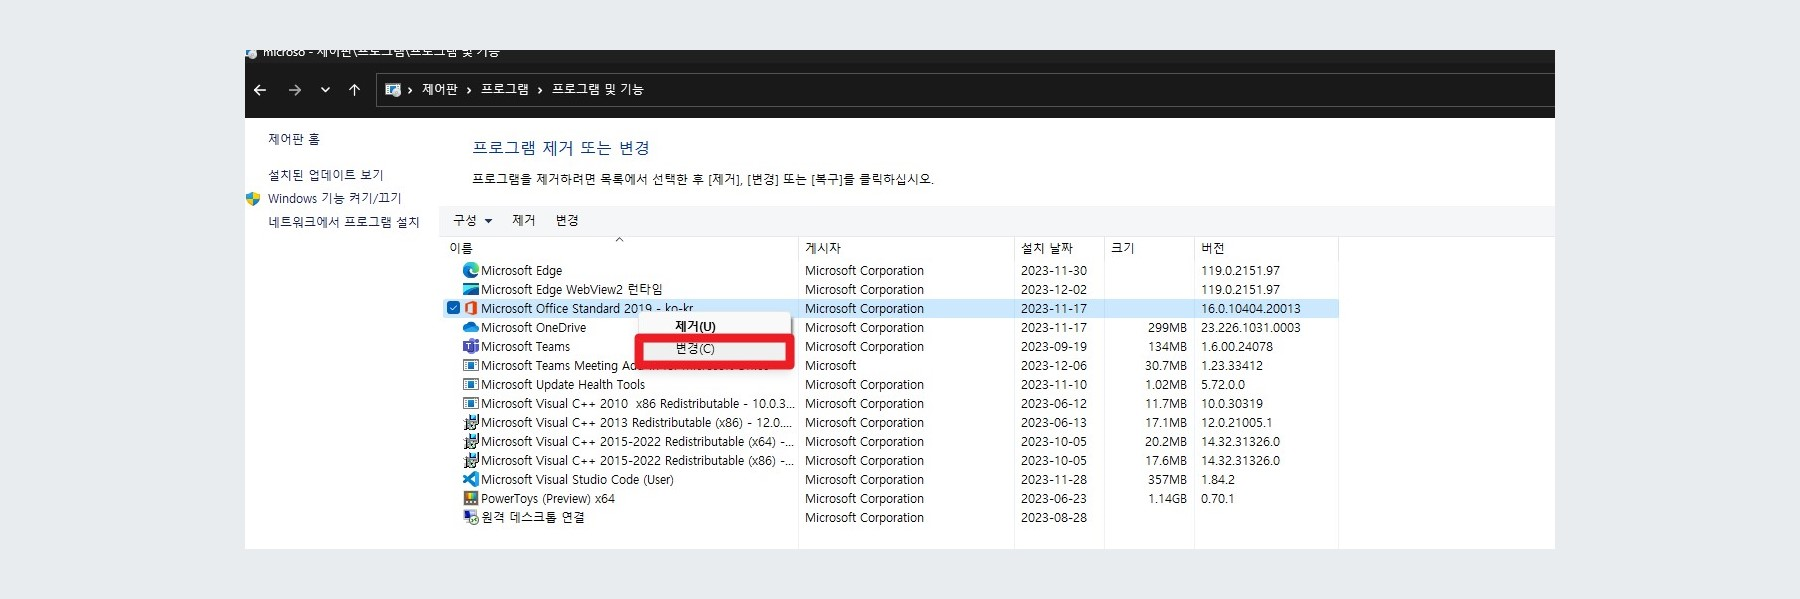Click 변경 toolbar button
The width and height of the screenshot is (1800, 599).
coord(567,220)
